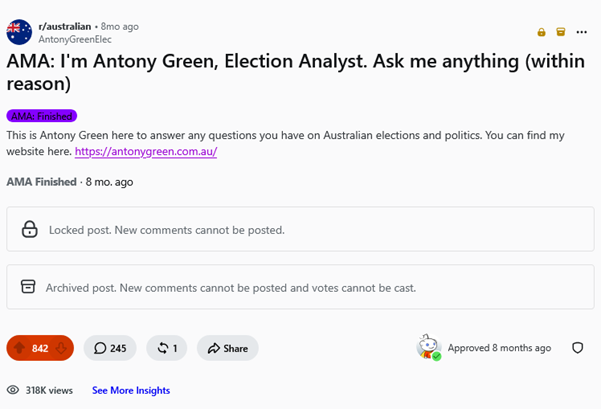This screenshot has width=601, height=409.
Task: Open the antonygreen.com.au link
Action: point(146,151)
